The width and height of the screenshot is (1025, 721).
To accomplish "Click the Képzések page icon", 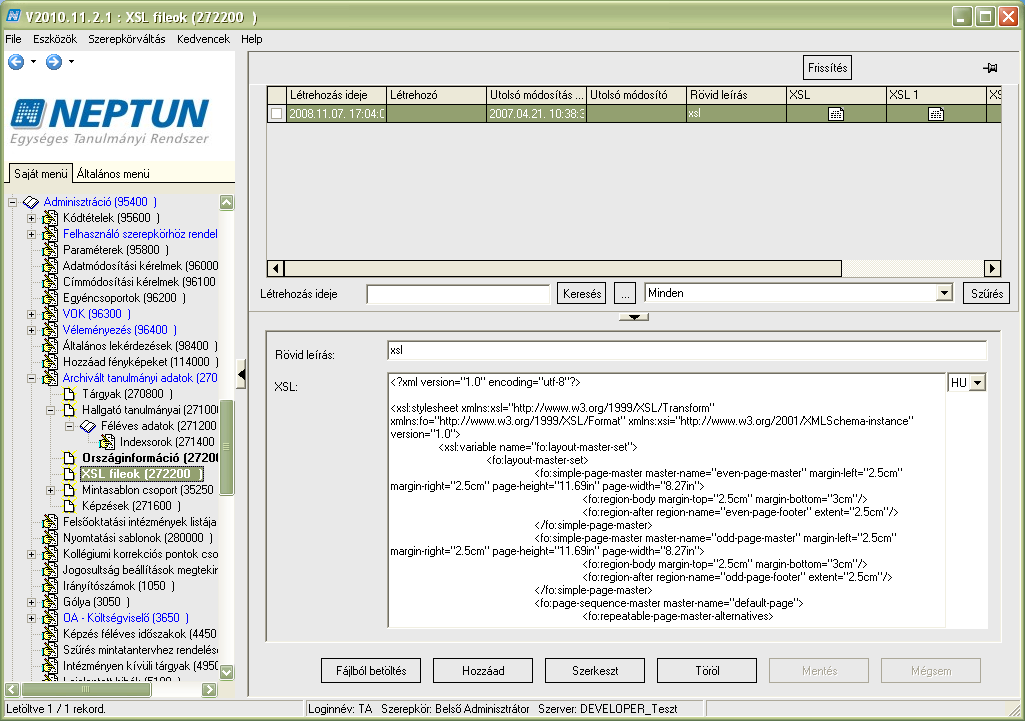I will (x=69, y=506).
